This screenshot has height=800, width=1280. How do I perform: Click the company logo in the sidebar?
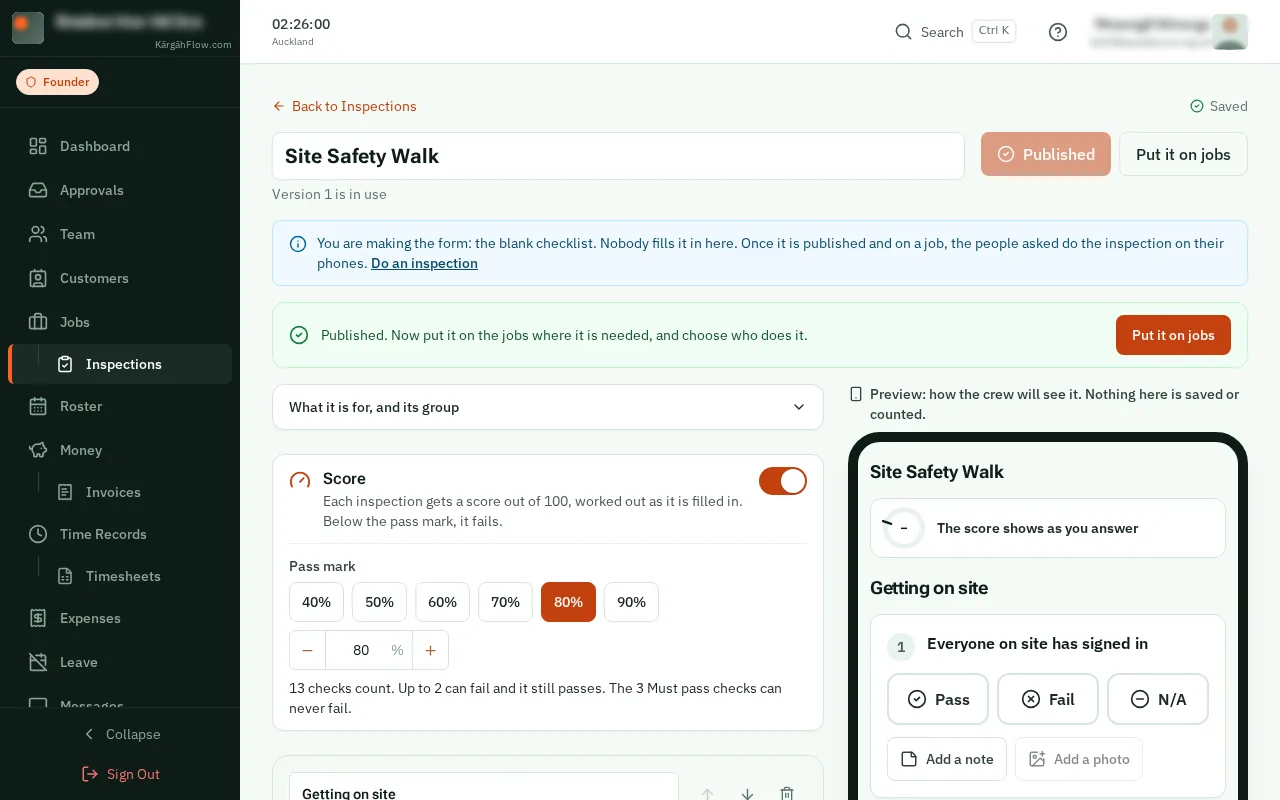click(x=28, y=28)
